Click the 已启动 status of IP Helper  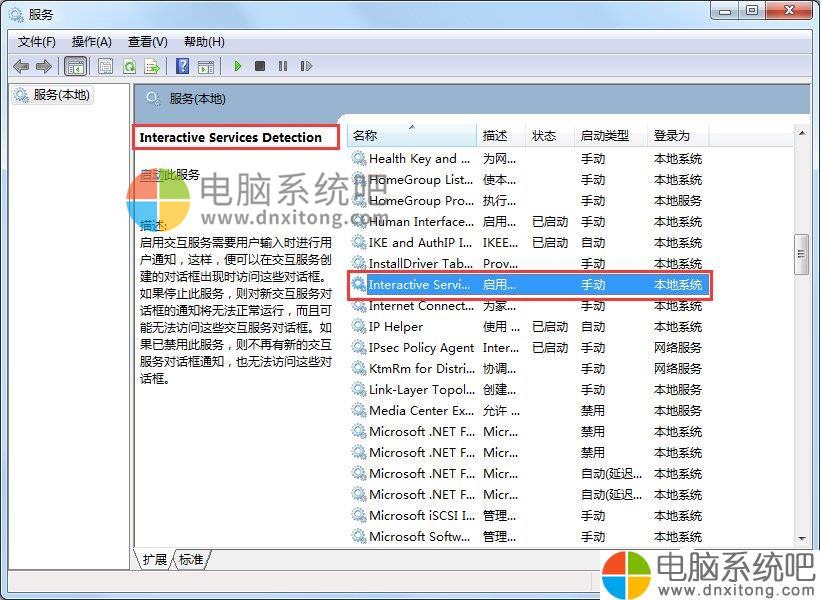tap(550, 326)
